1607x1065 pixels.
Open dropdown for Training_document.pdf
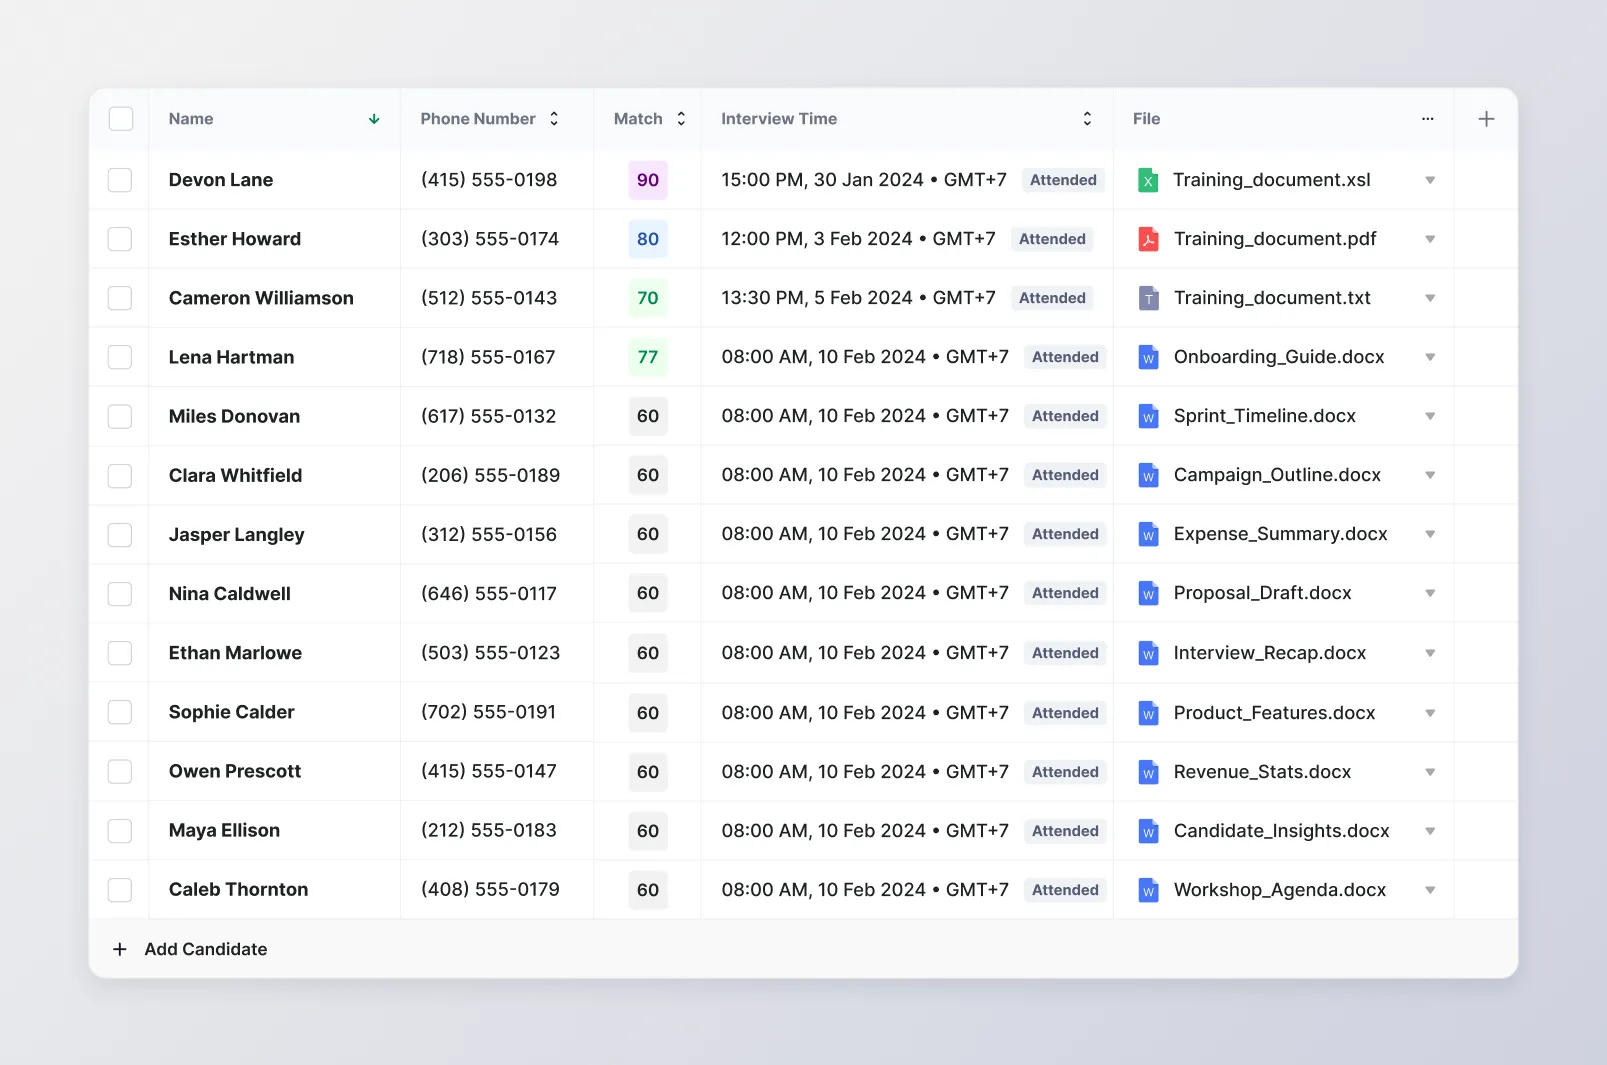1430,240
